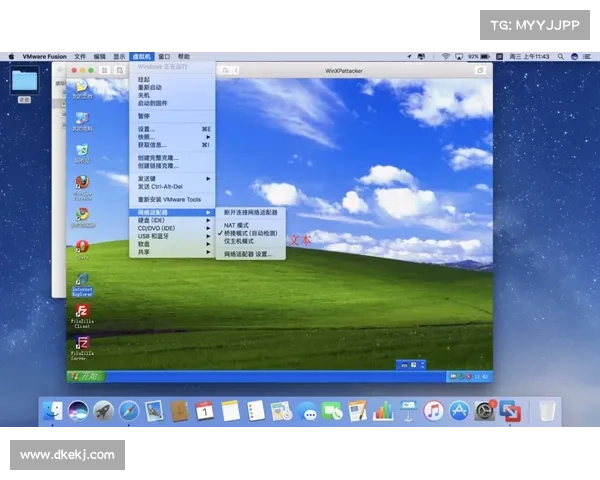
Task: Select checked 桥接模式 (自动检测) option
Action: (250, 233)
